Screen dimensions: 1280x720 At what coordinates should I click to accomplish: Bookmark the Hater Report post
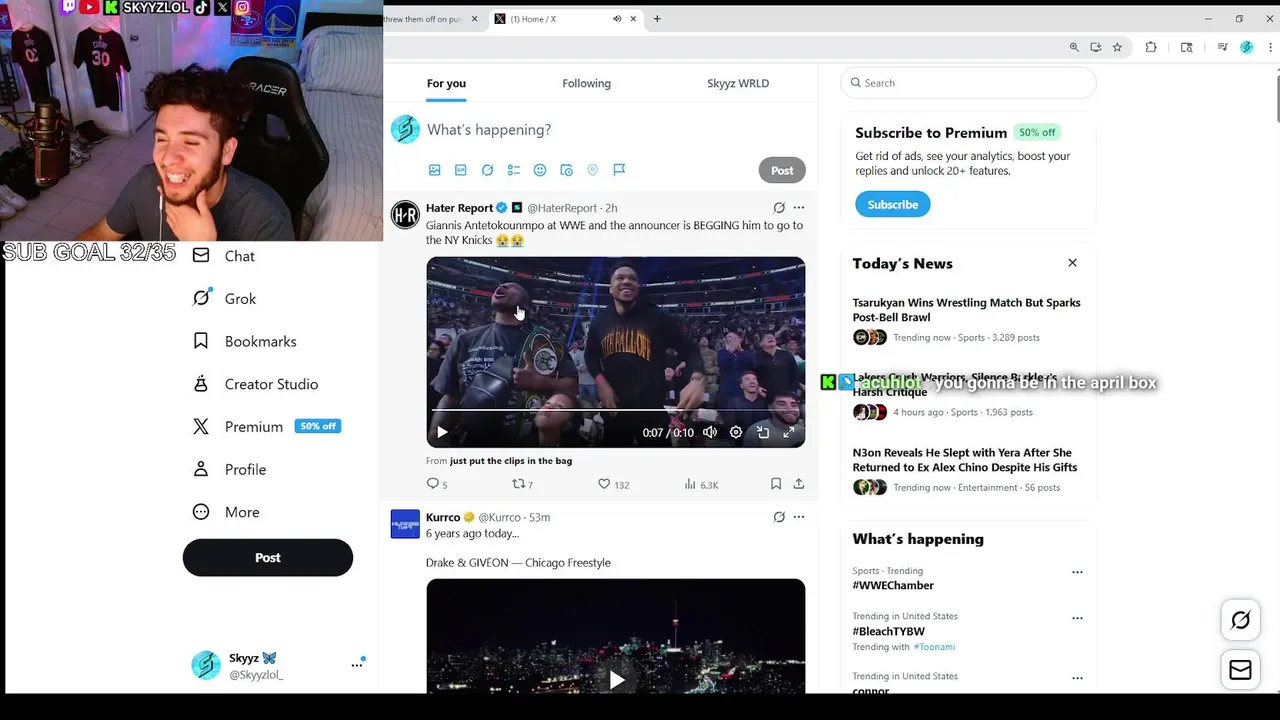coord(776,484)
